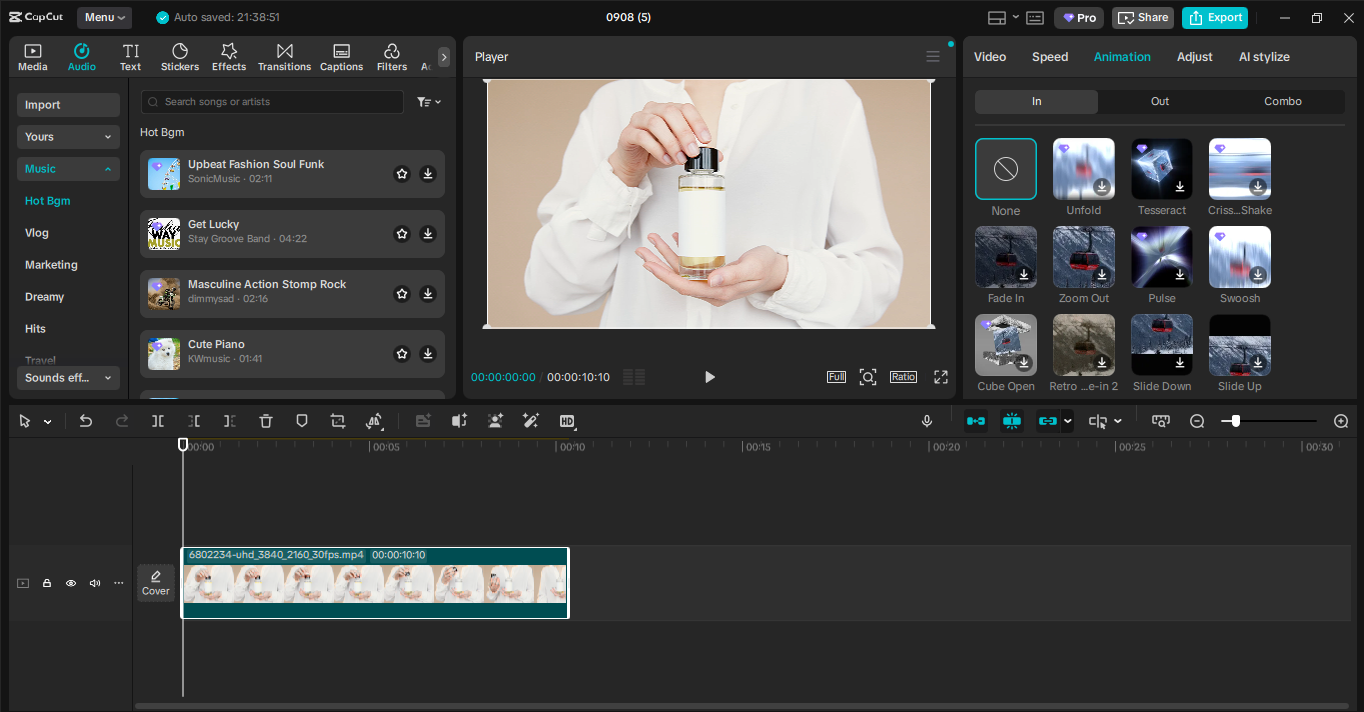Switch to the Speed tab
1364x712 pixels.
(x=1050, y=57)
